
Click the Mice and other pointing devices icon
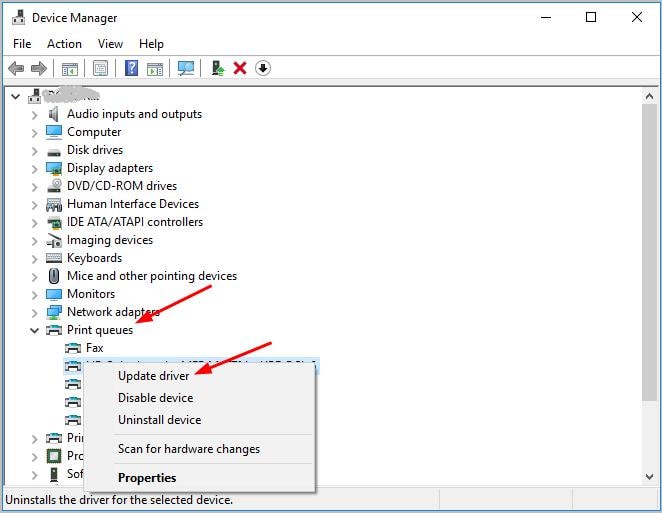tap(54, 276)
